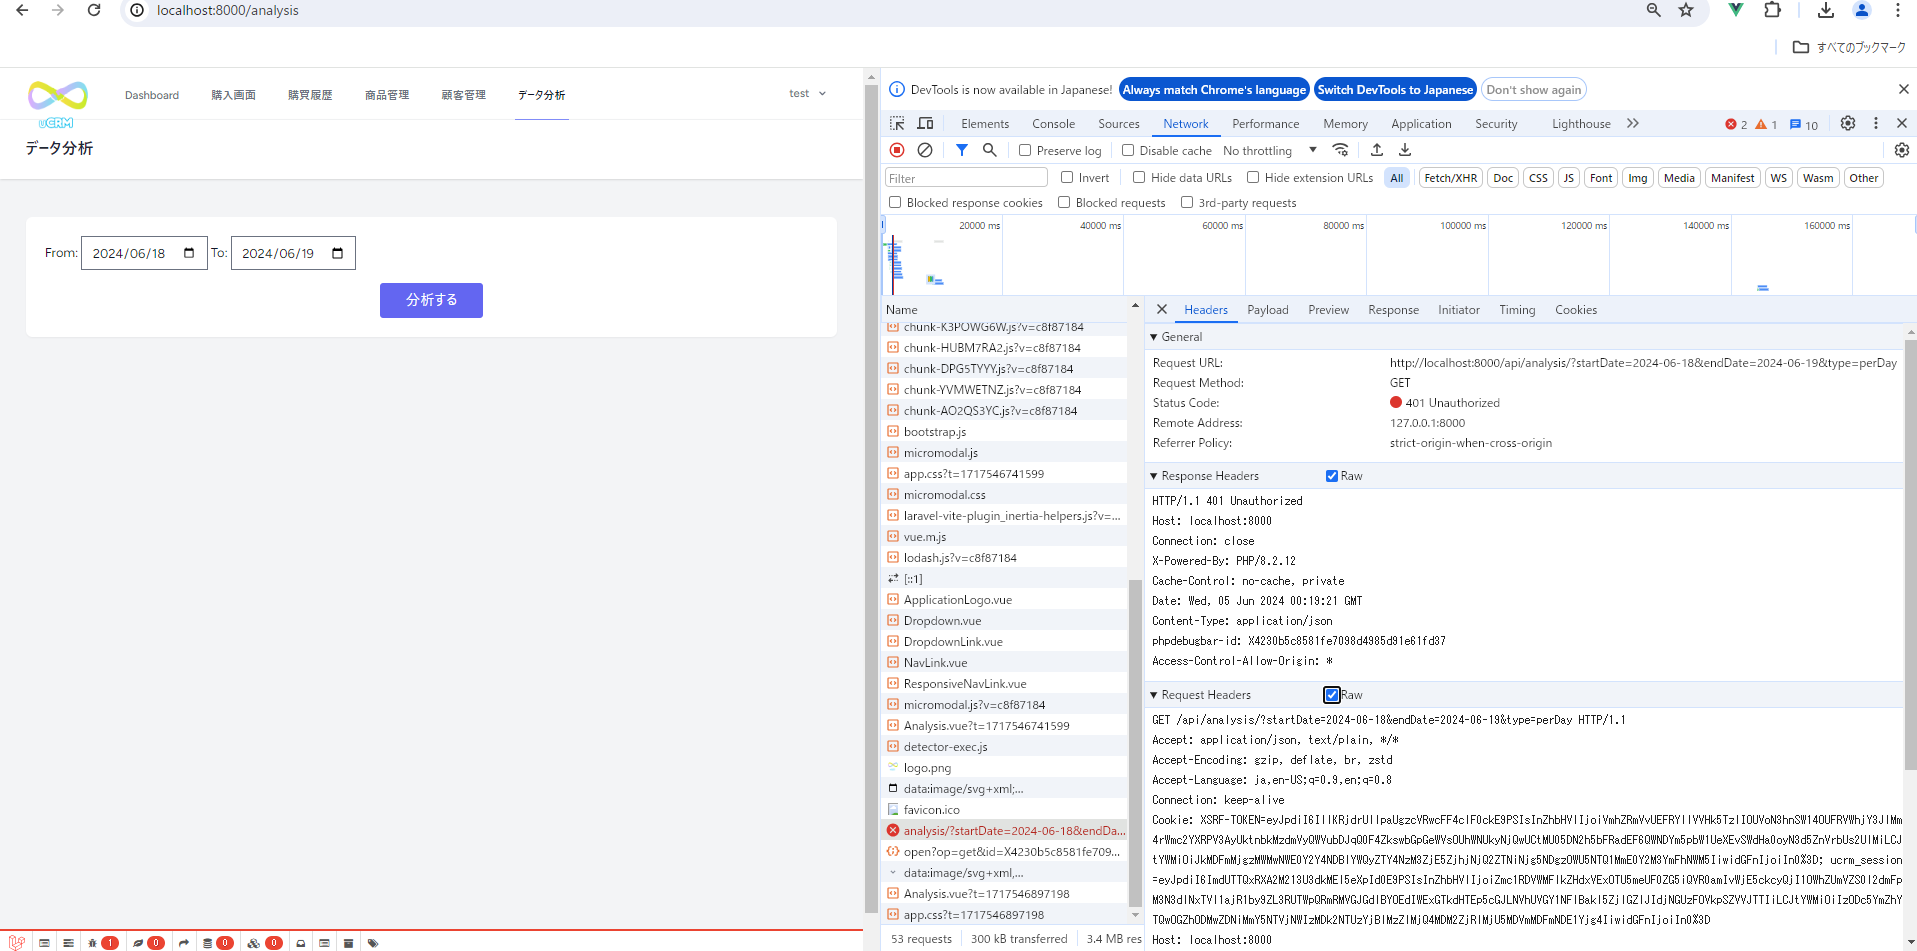Toggle the network filter funnel icon

(x=961, y=150)
